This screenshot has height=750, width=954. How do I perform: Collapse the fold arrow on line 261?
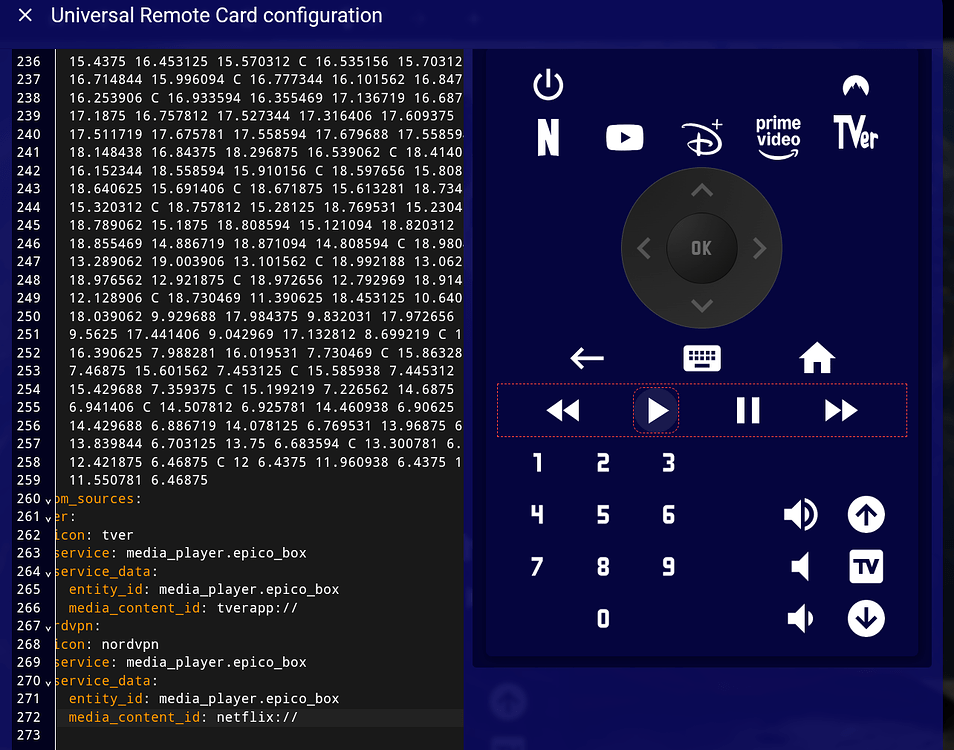click(48, 518)
